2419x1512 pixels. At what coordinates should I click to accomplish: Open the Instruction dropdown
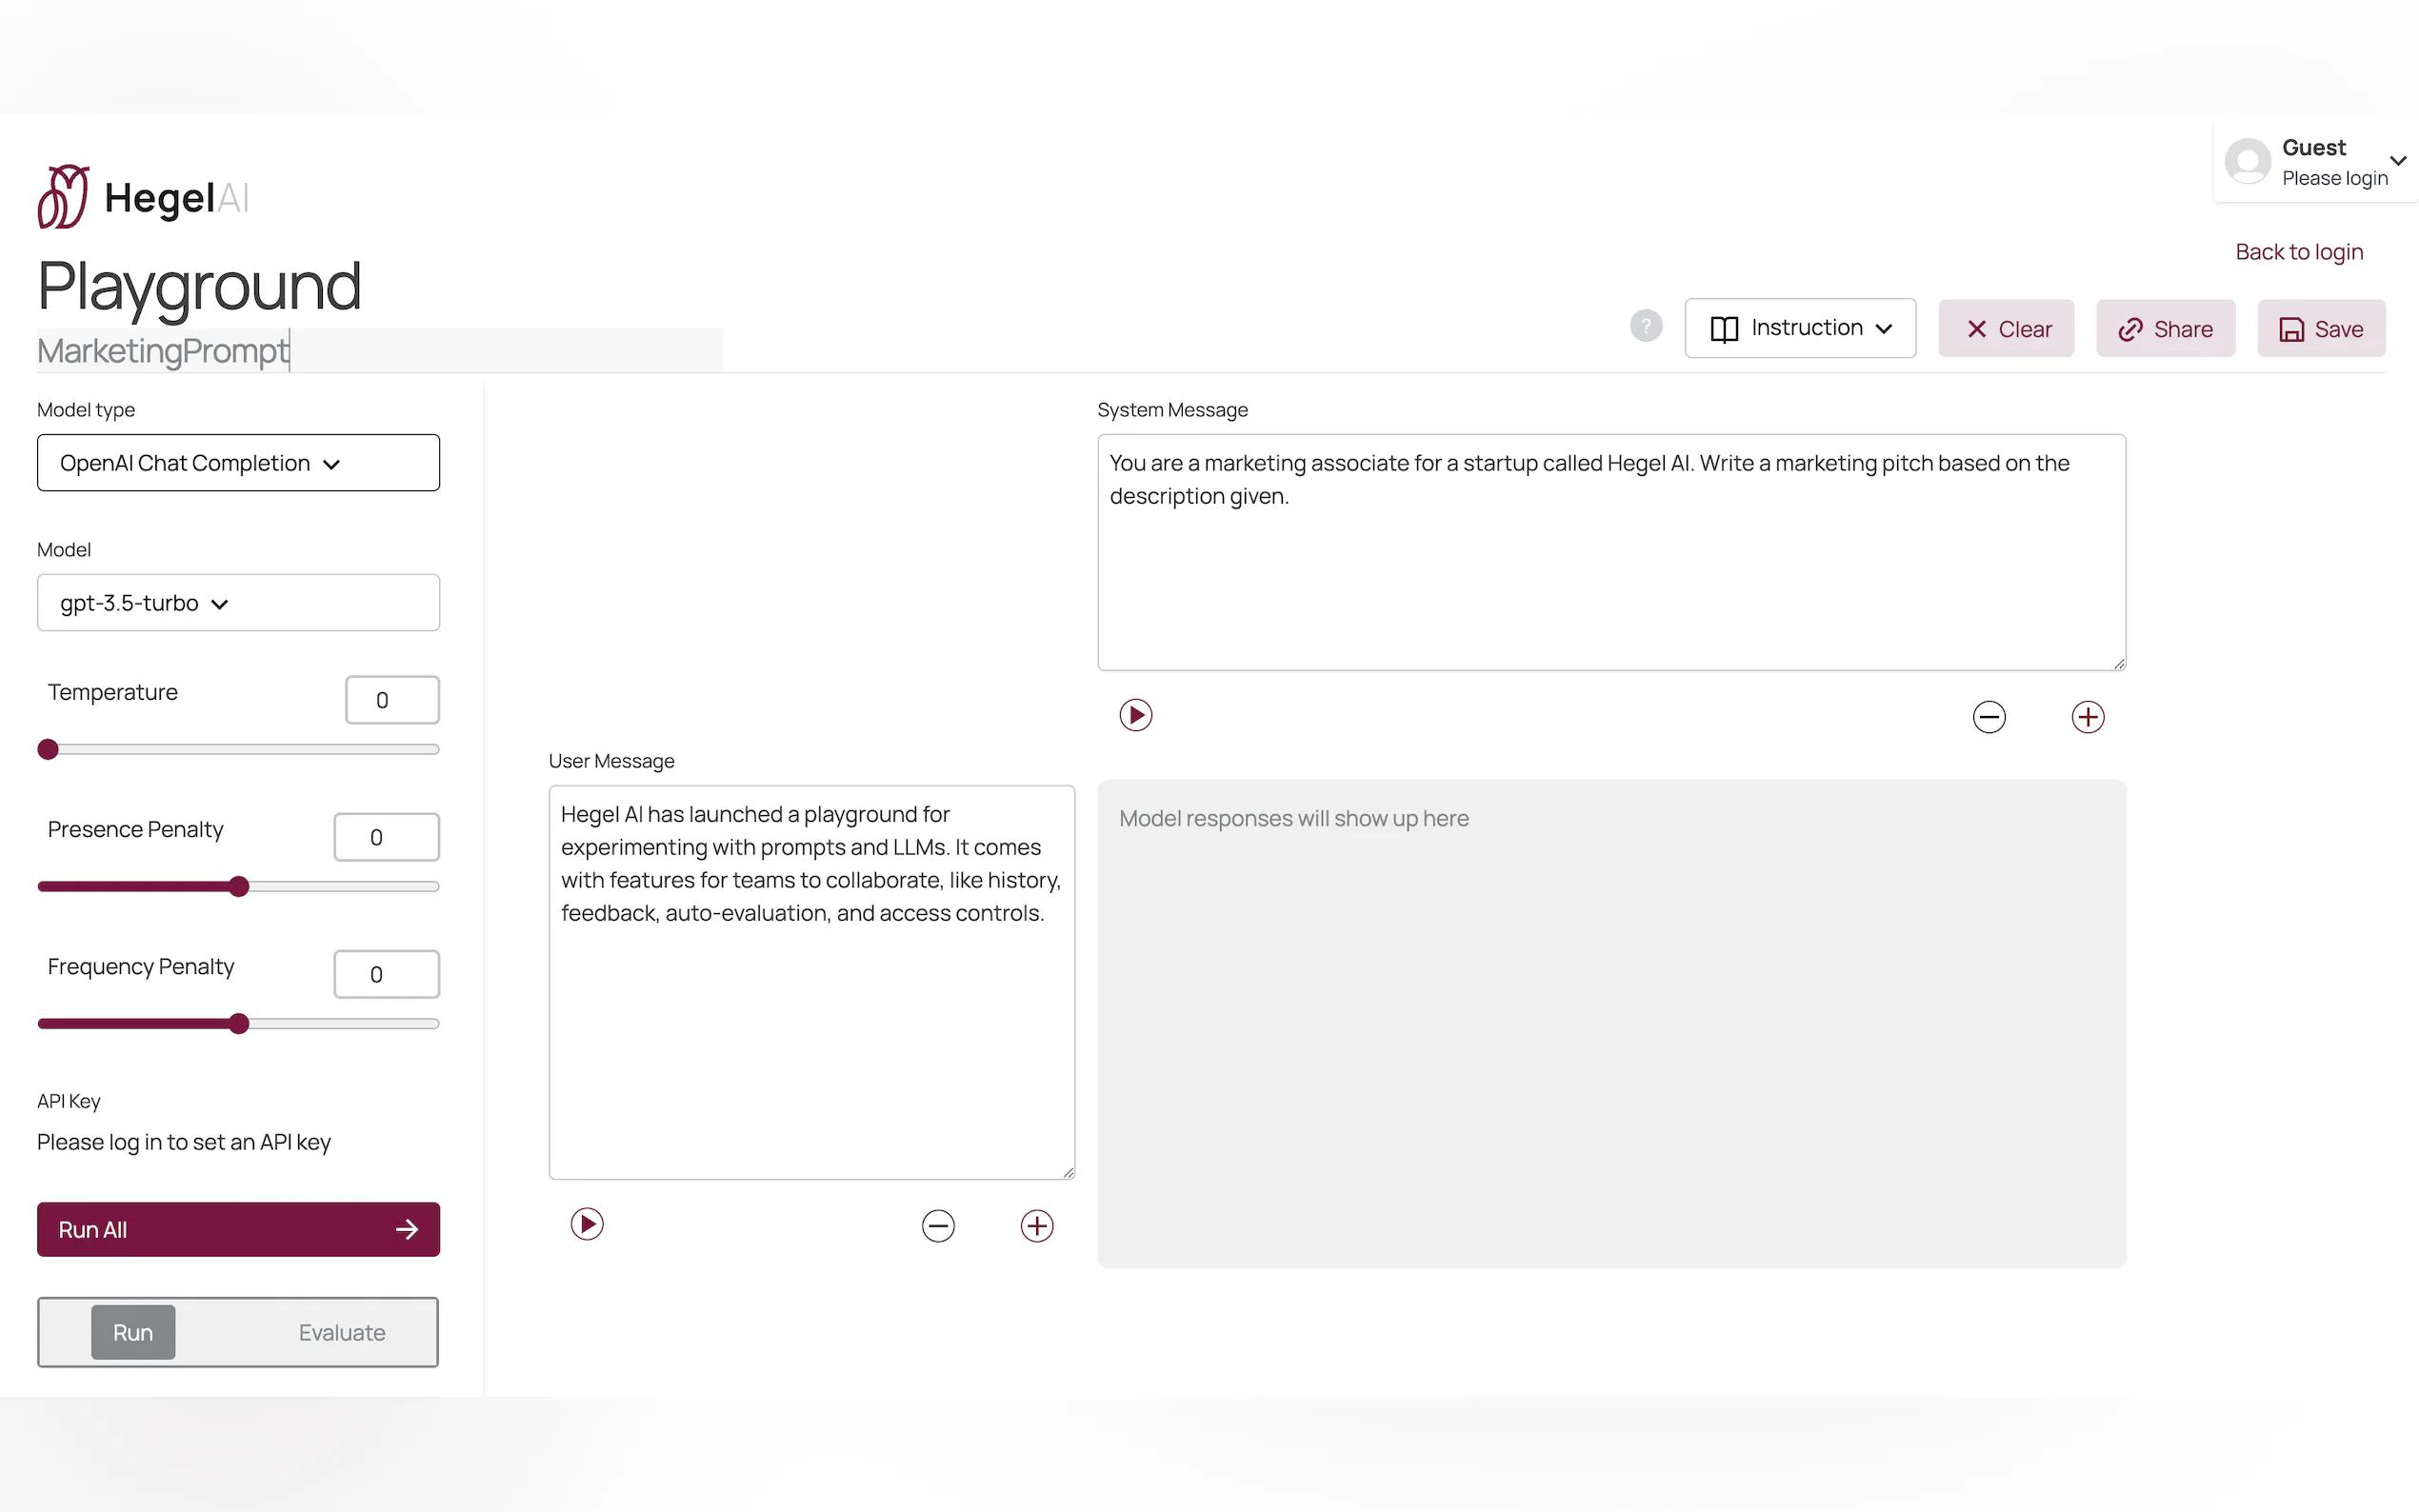coord(1800,328)
